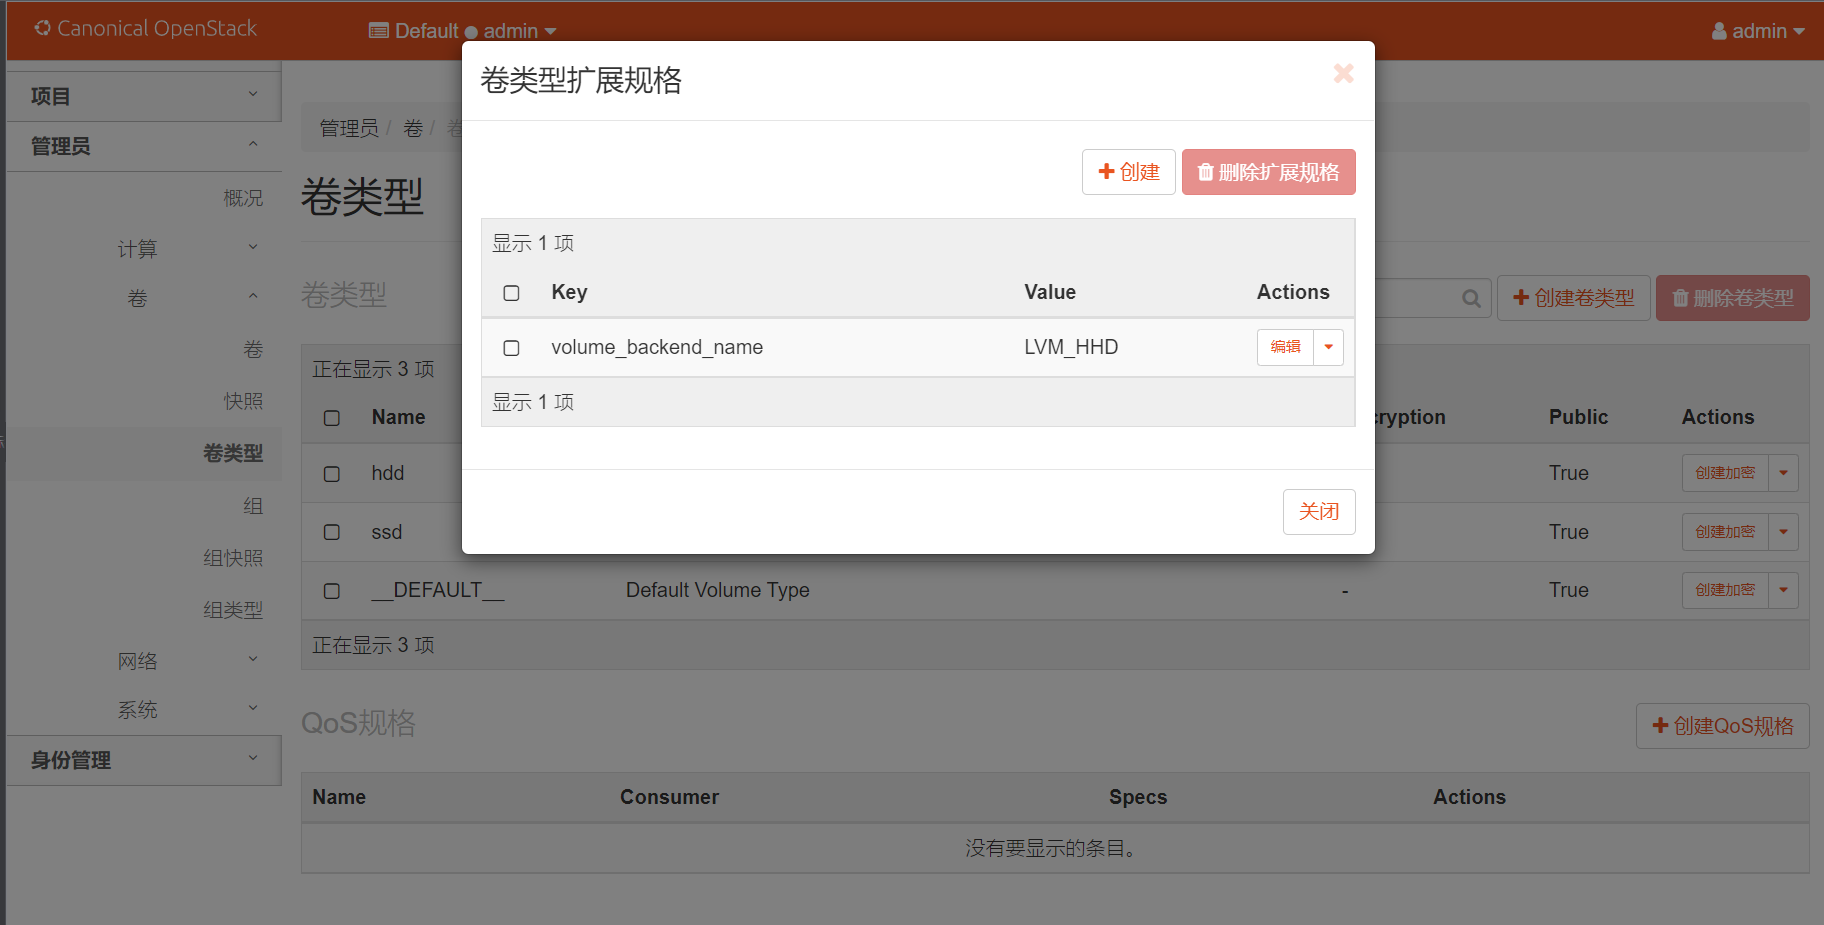Click the Canonical OpenStack logo
Viewport: 1824px width, 925px height.
pyautogui.click(x=146, y=29)
